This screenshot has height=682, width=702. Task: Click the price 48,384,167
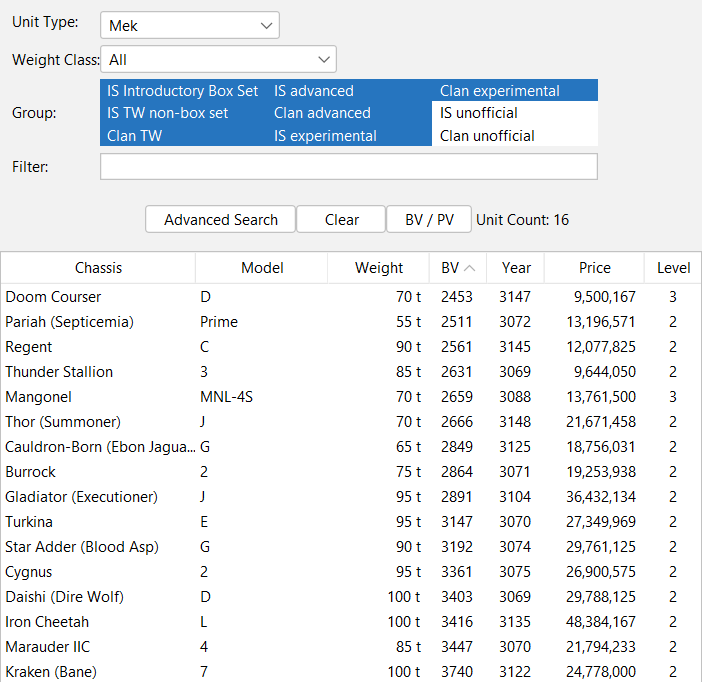tap(601, 622)
